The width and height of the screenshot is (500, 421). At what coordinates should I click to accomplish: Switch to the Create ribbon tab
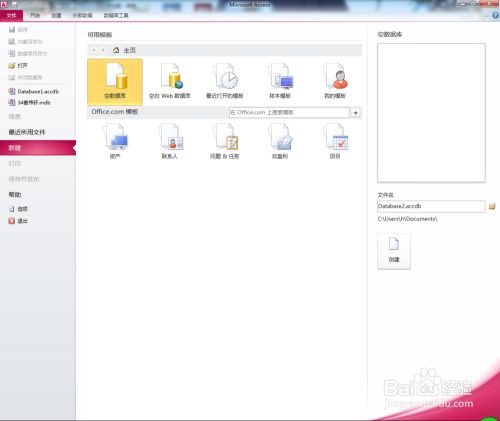tap(56, 15)
